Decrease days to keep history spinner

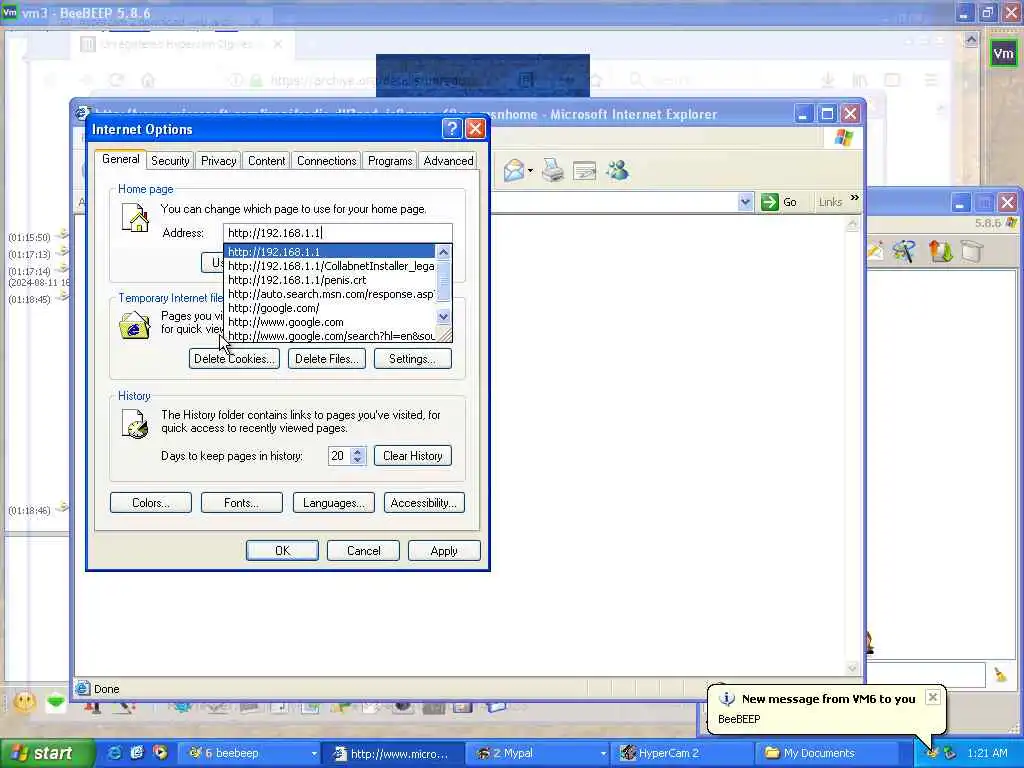pyautogui.click(x=357, y=460)
